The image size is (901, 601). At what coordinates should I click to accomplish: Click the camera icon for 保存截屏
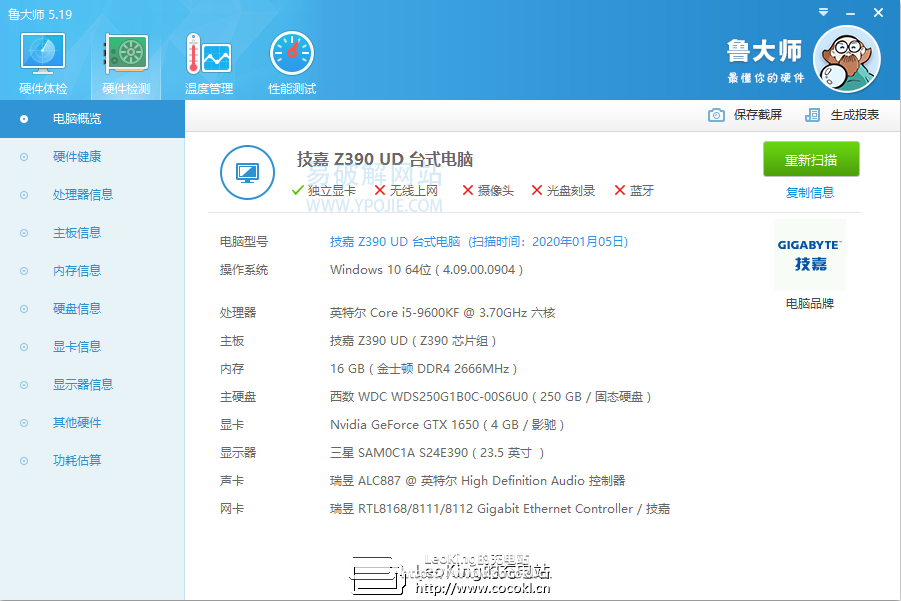click(x=716, y=115)
